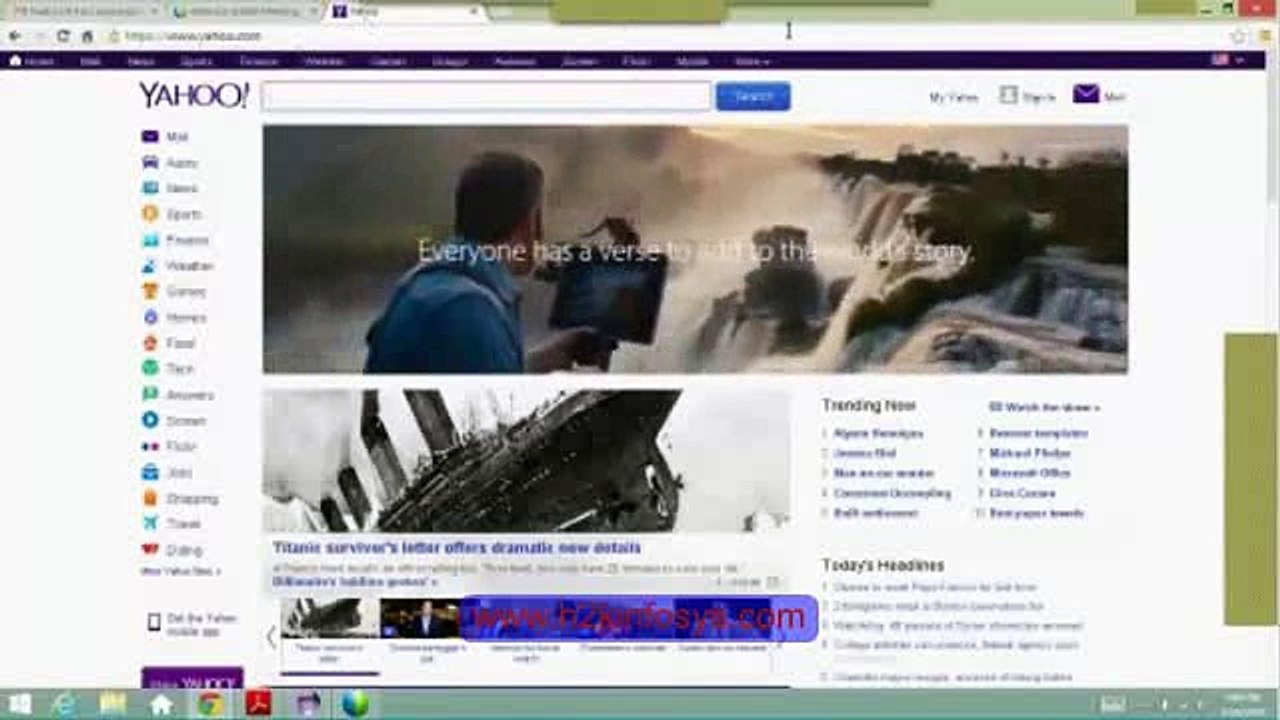
Task: Click the Make Yahoo purple button in sidebar
Action: pos(192,679)
